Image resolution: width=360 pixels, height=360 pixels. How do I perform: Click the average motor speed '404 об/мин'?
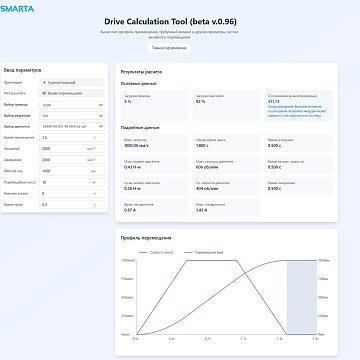tap(207, 188)
